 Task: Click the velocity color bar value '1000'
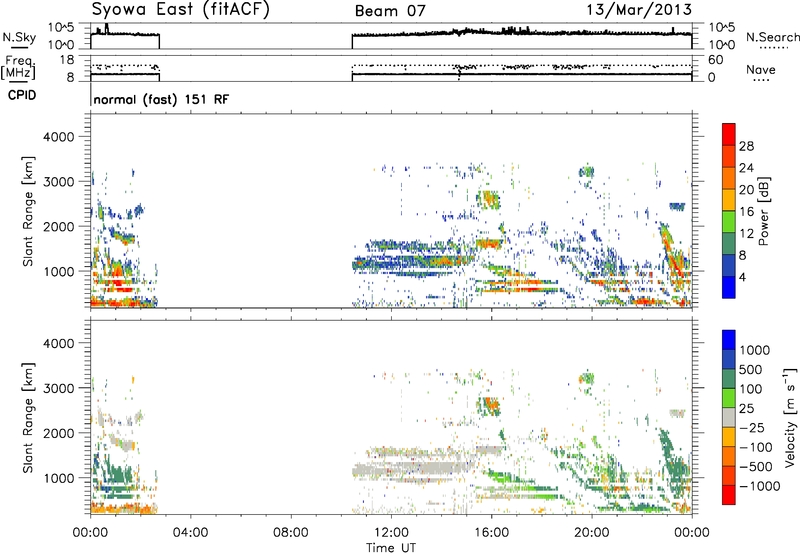pos(755,350)
